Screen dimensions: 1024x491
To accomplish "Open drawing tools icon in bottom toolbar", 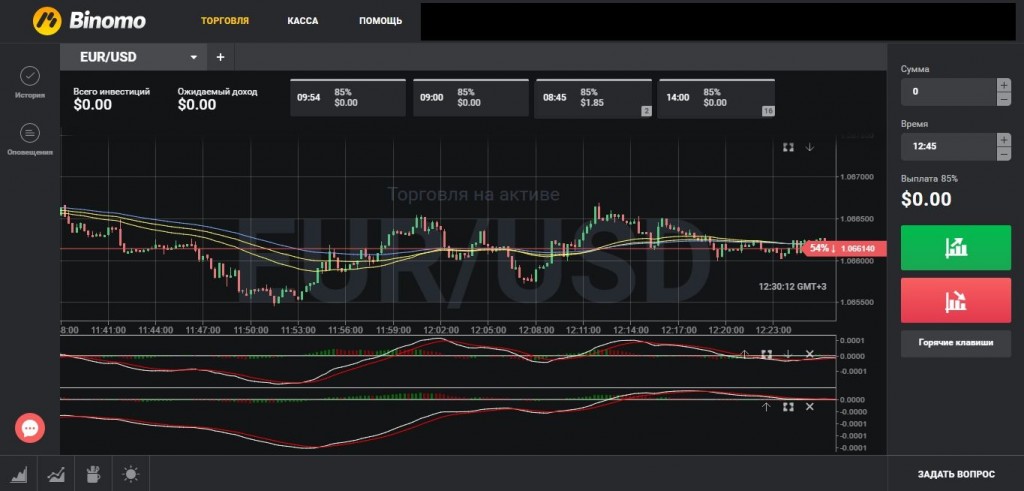I will (93, 474).
